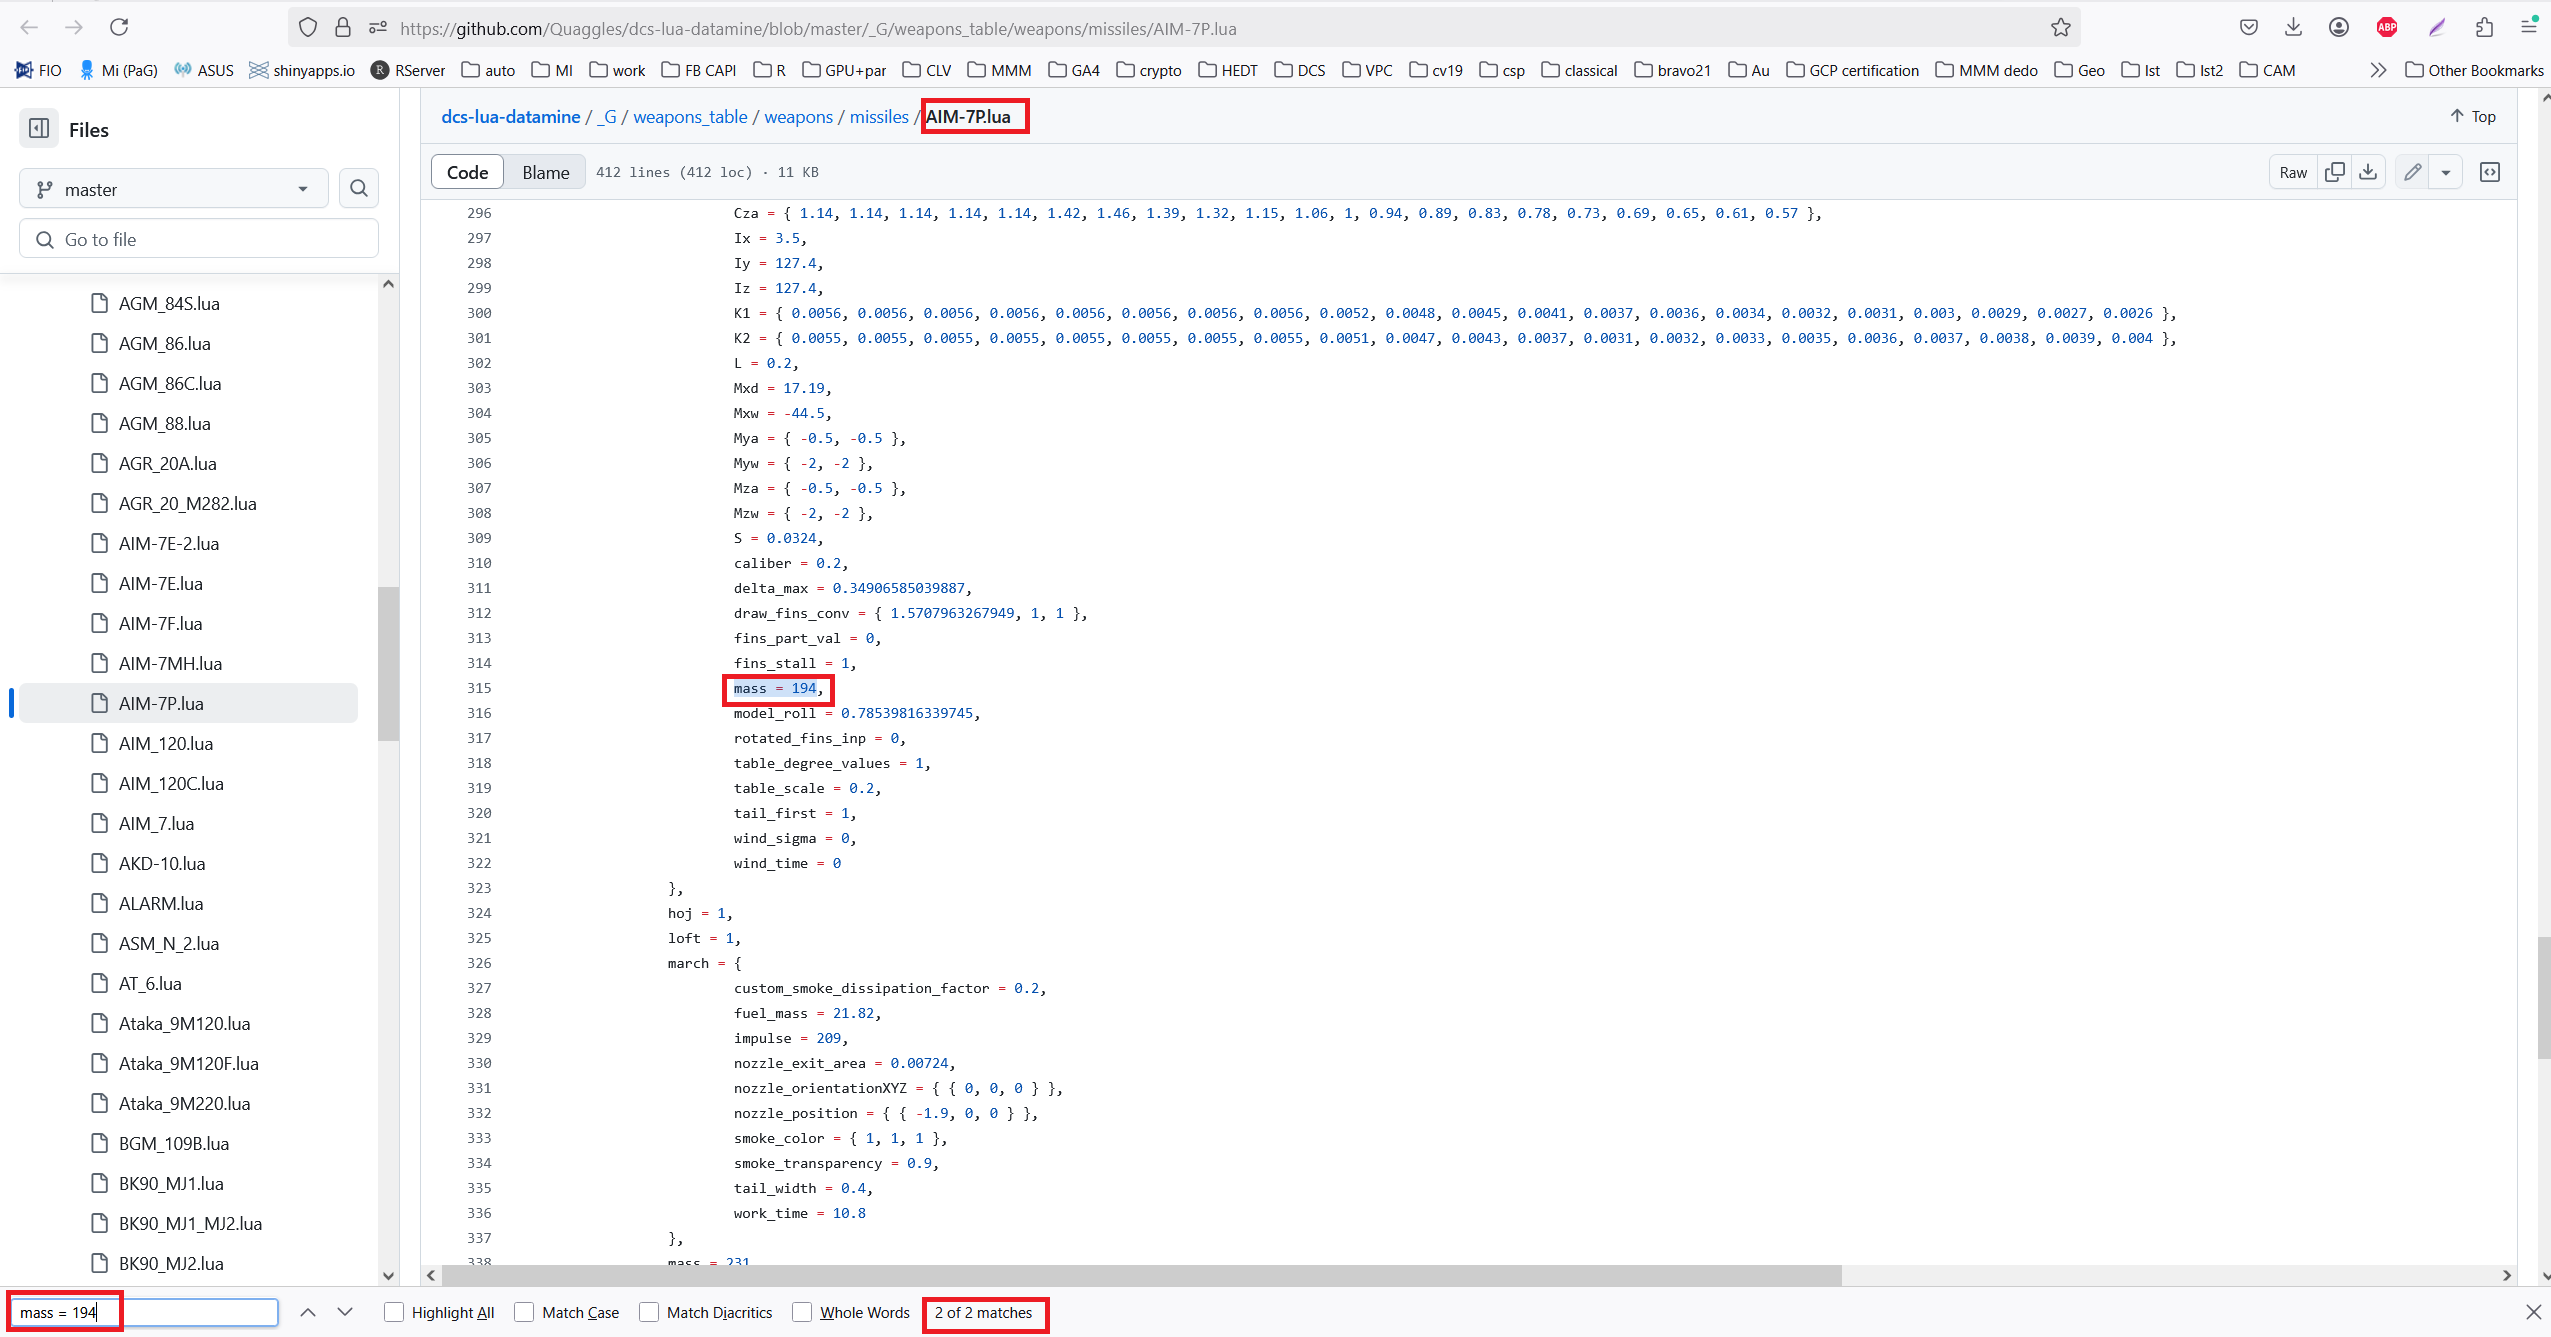Open the GCP certification bookmarks folder
The width and height of the screenshot is (2551, 1337).
pyautogui.click(x=1852, y=70)
